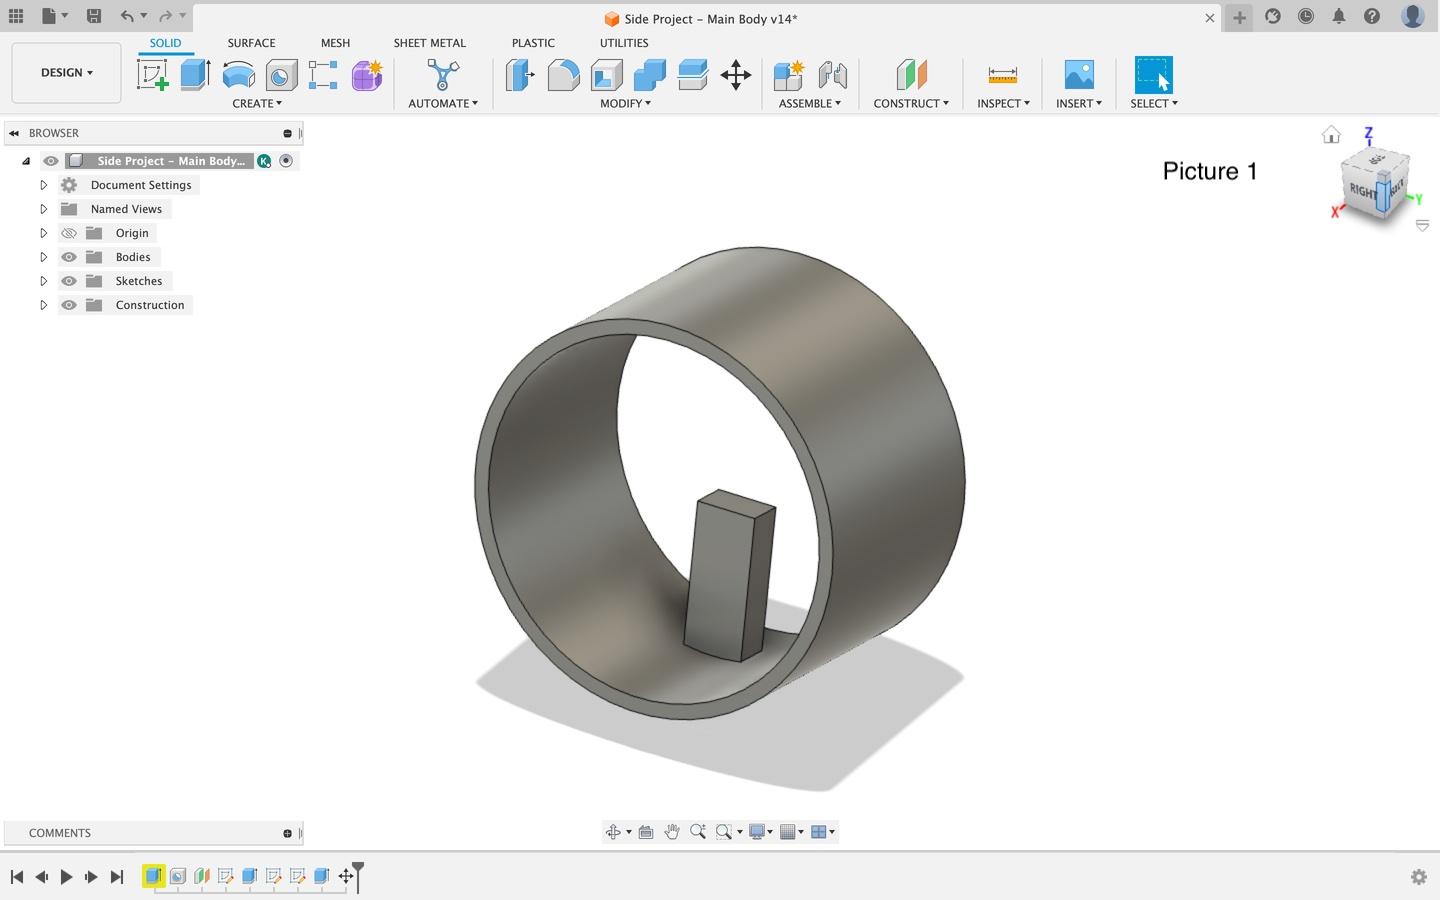The image size is (1440, 900).
Task: Jump to timeline end
Action: [116, 877]
